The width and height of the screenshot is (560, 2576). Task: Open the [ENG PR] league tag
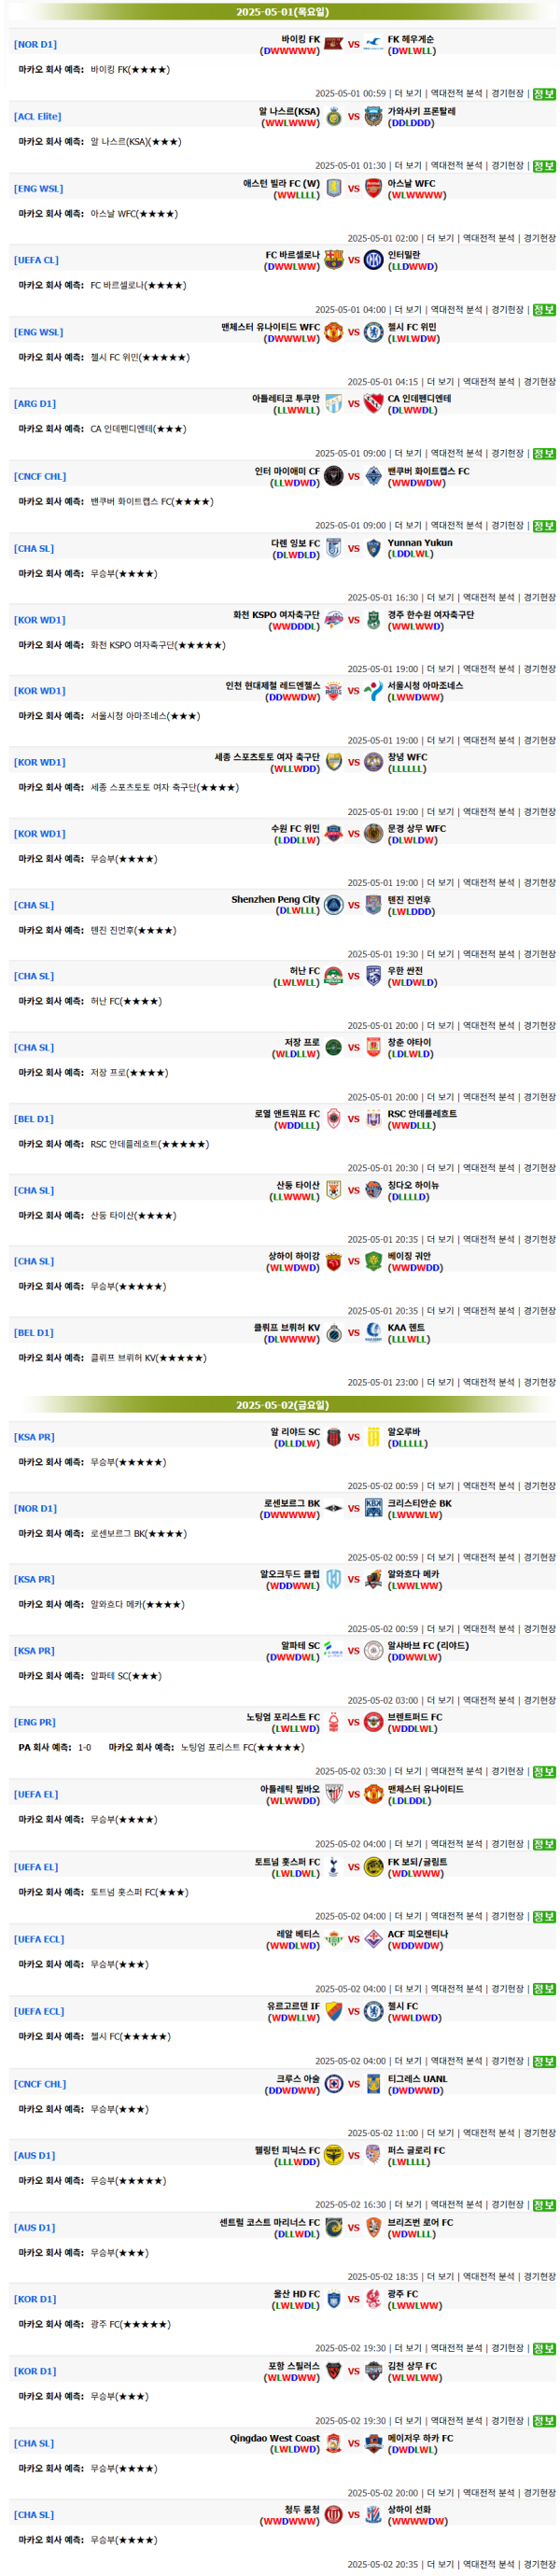[x=35, y=1722]
